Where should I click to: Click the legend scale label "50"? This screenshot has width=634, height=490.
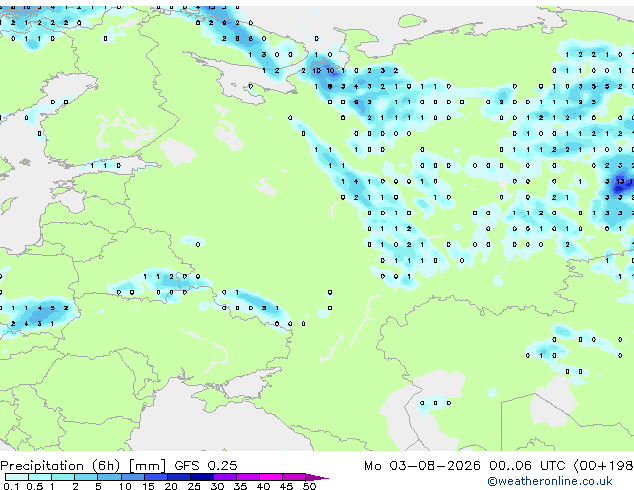(x=309, y=486)
